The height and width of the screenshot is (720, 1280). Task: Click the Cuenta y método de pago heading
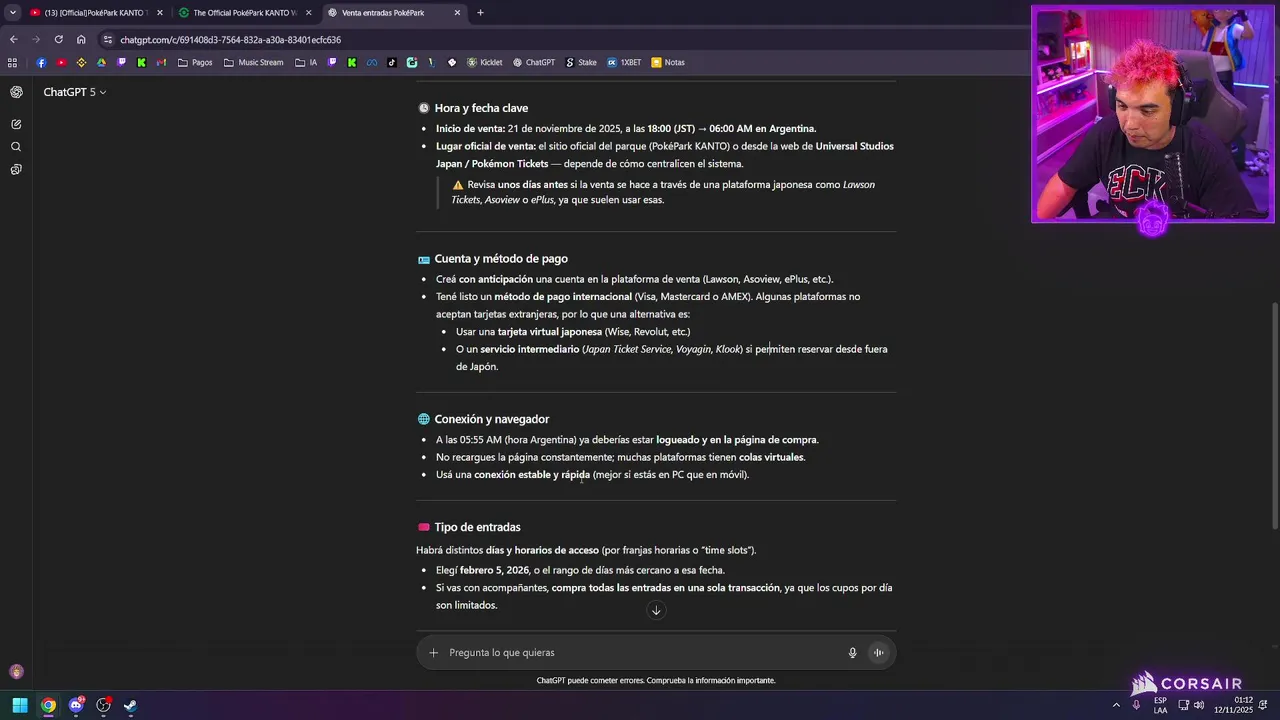coord(501,259)
